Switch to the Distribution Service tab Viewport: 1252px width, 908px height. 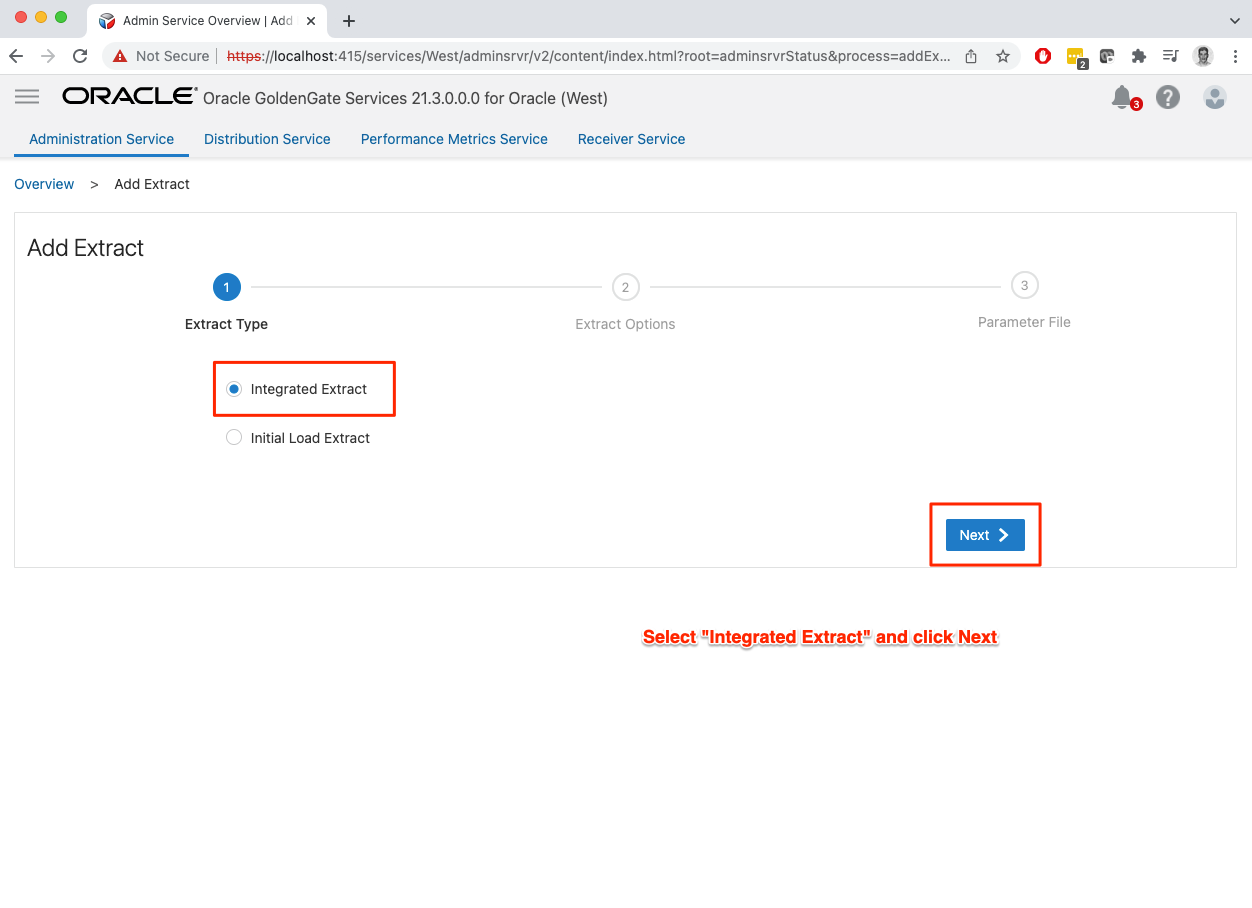tap(267, 139)
